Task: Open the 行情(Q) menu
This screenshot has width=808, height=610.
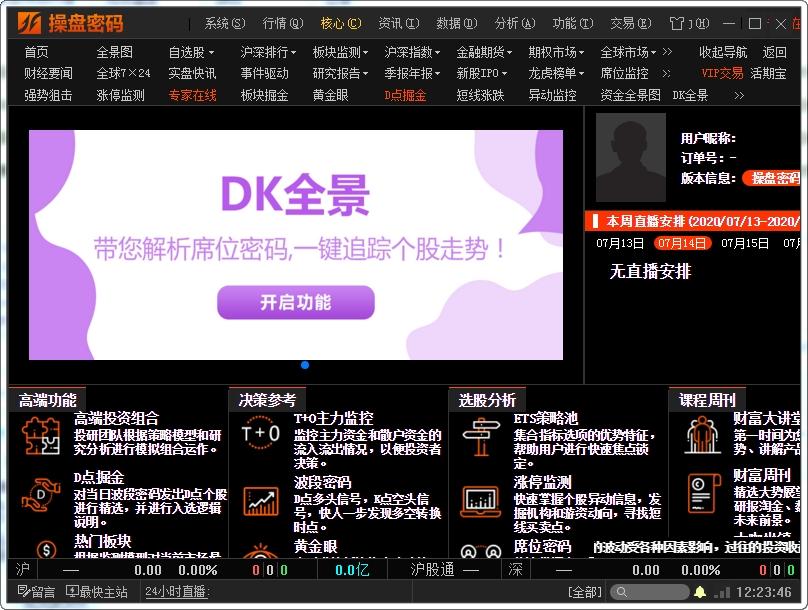Action: (282, 23)
